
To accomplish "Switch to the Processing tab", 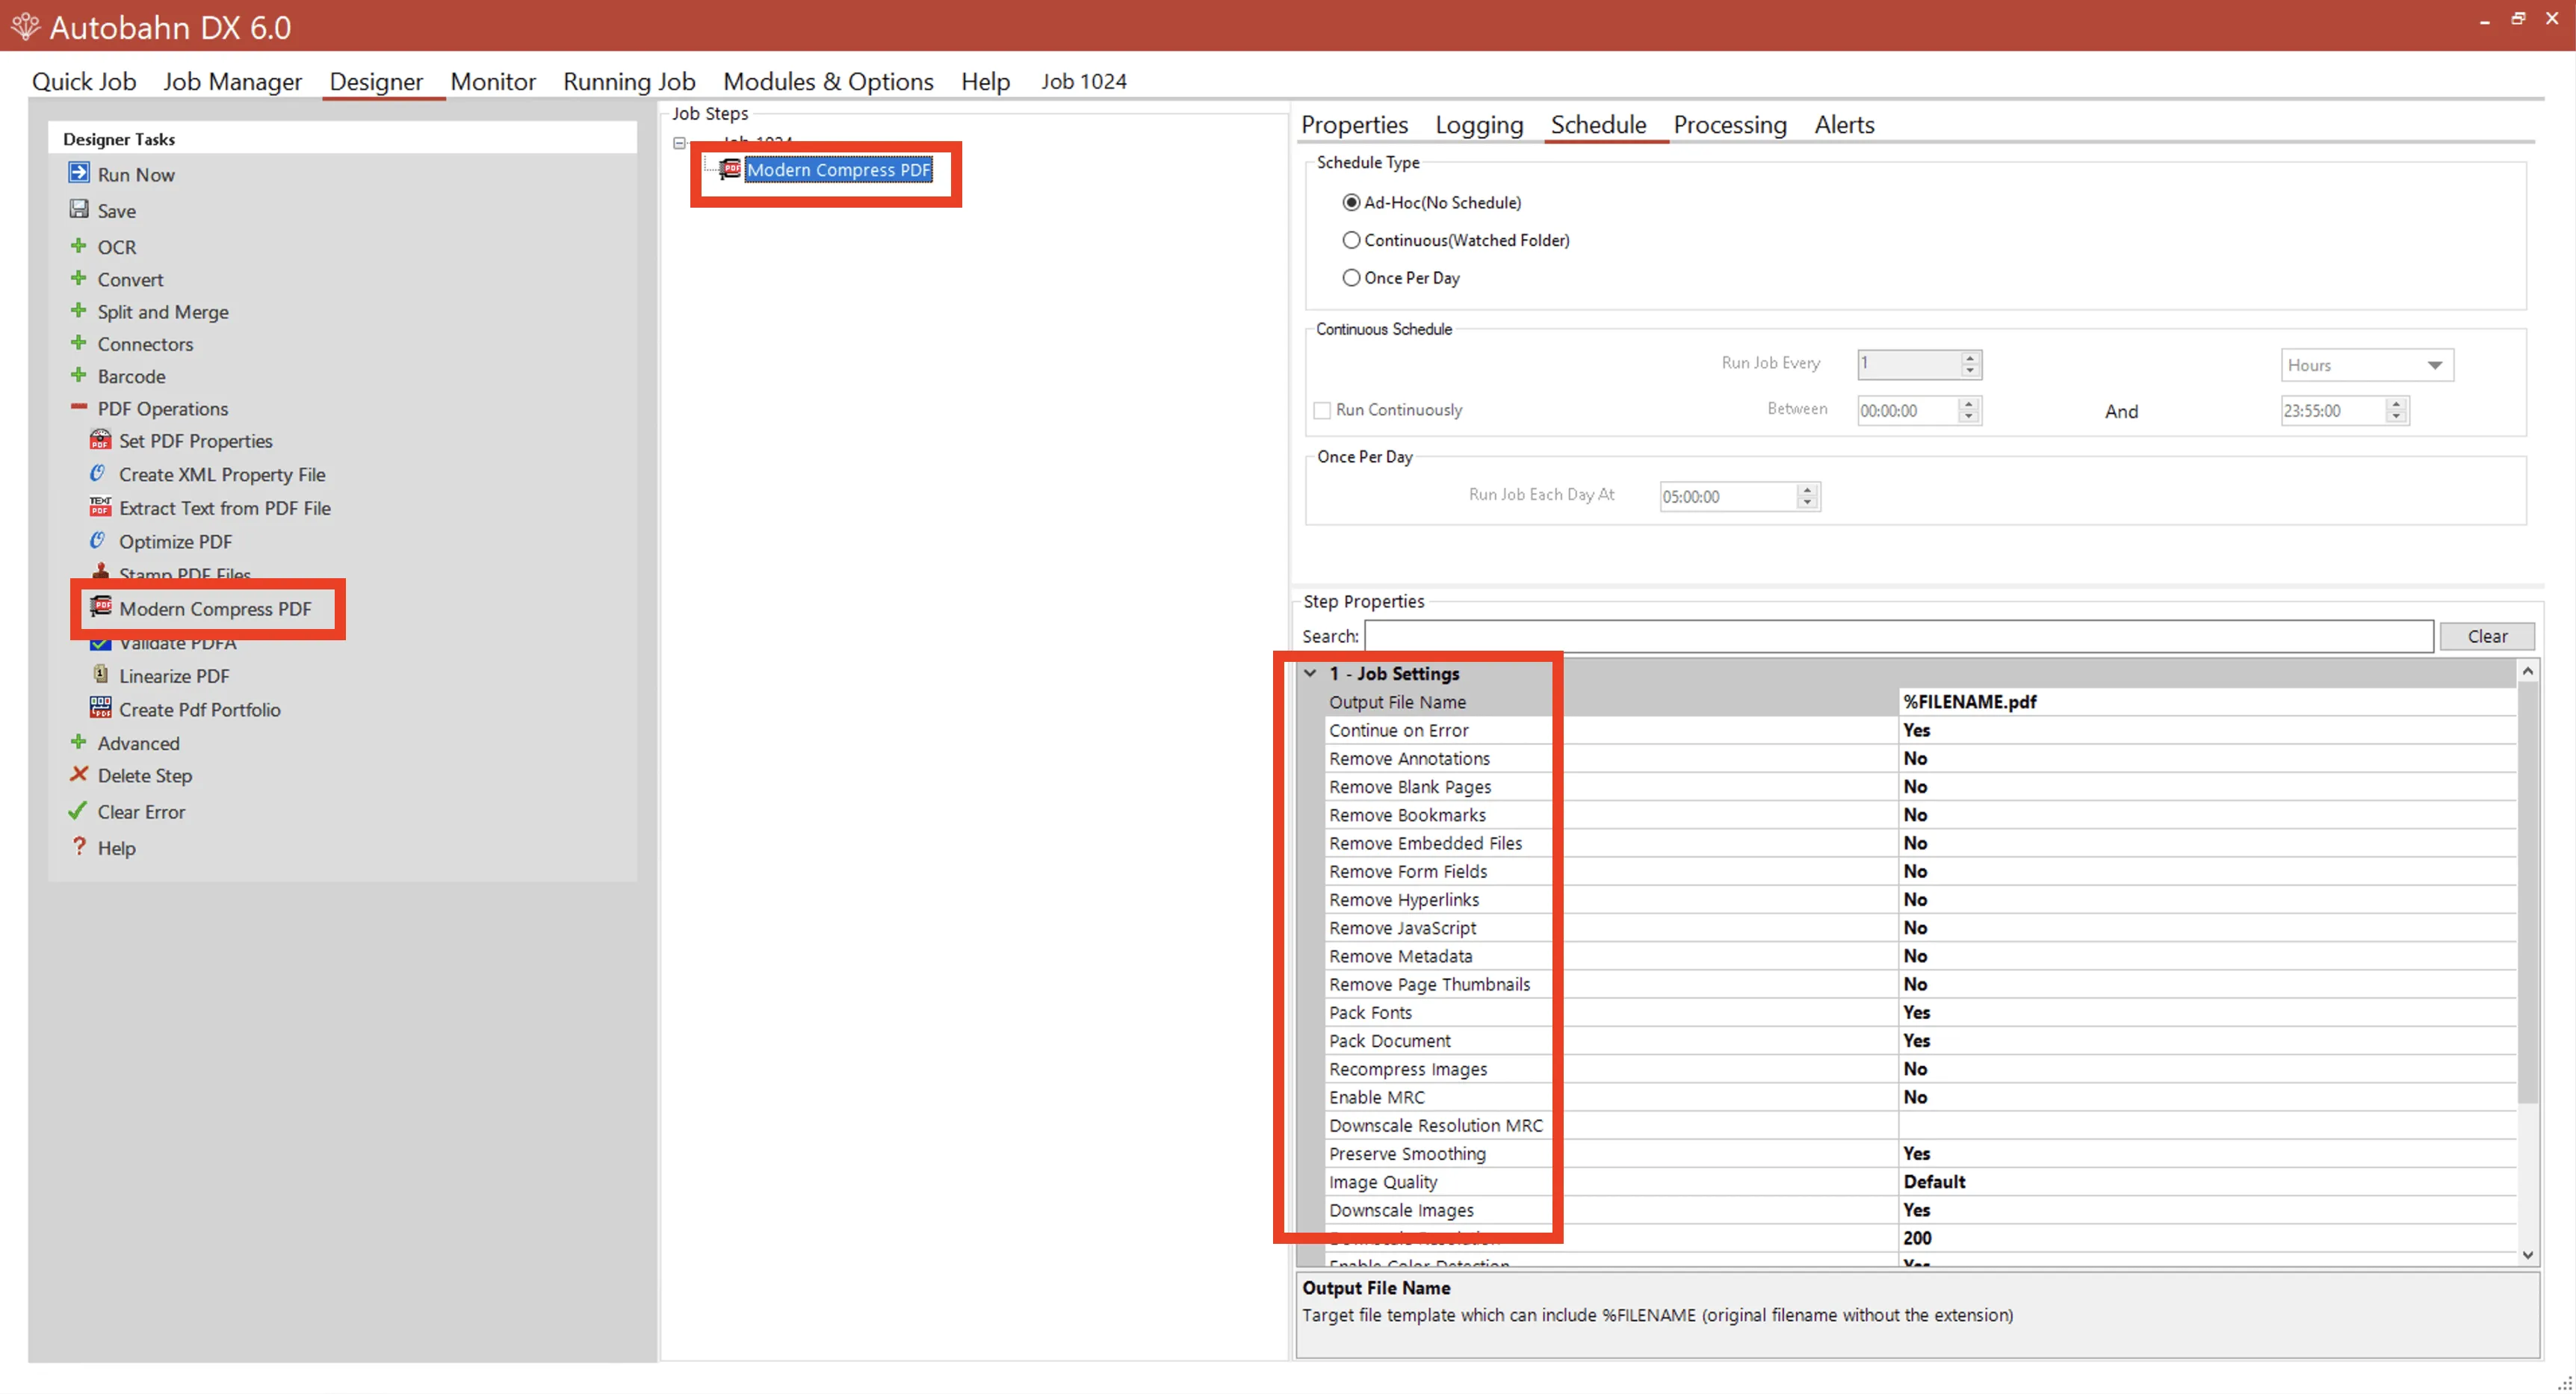I will (x=1729, y=124).
